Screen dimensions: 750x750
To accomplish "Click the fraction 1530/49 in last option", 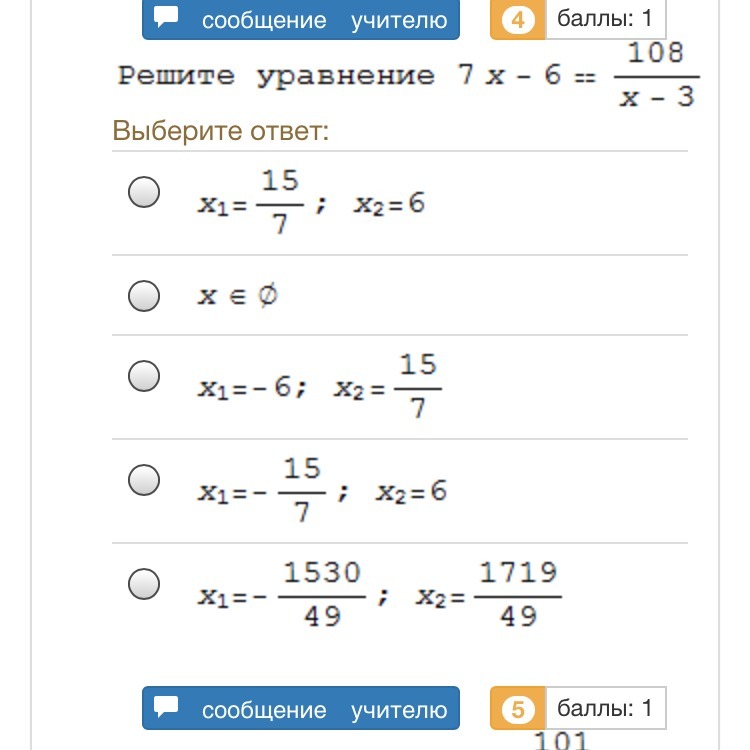I will (x=322, y=594).
